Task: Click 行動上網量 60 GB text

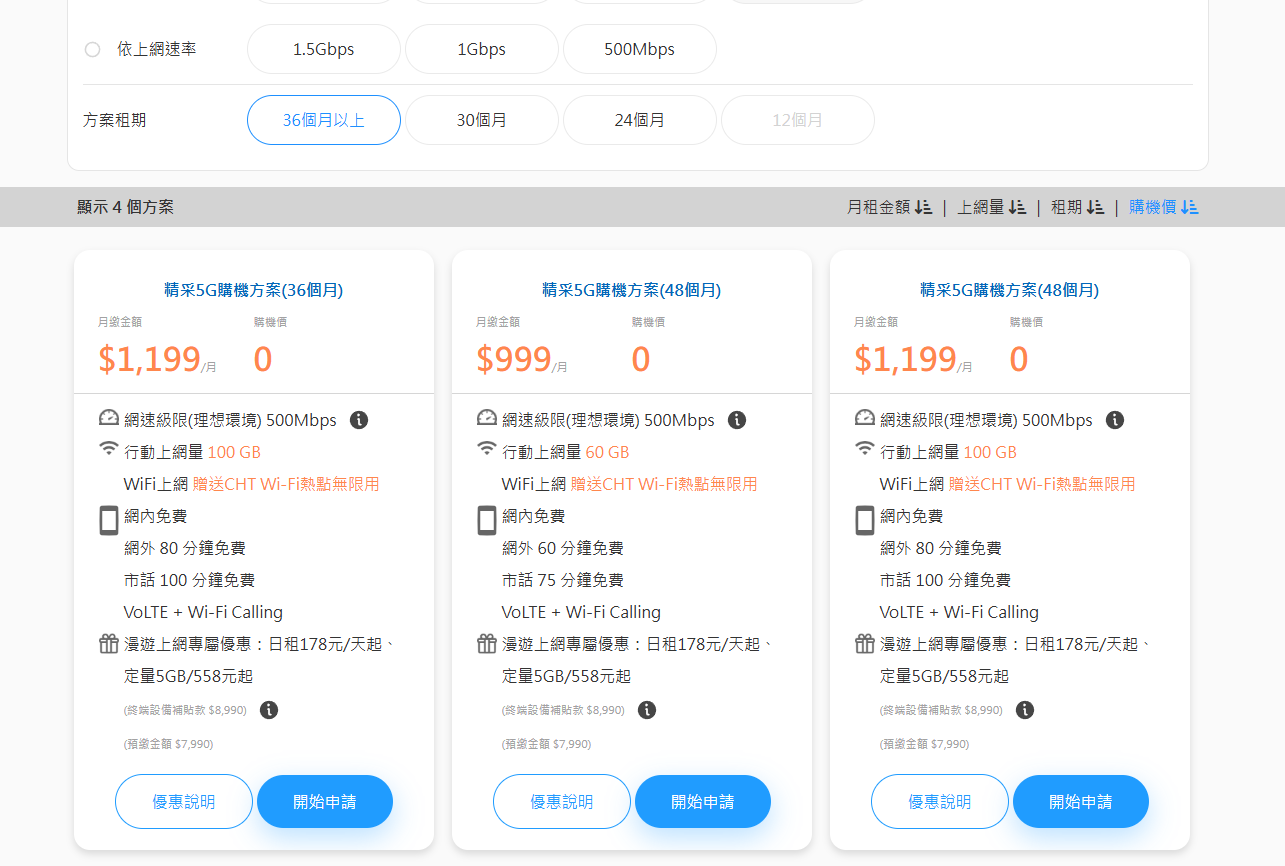Action: [x=566, y=452]
